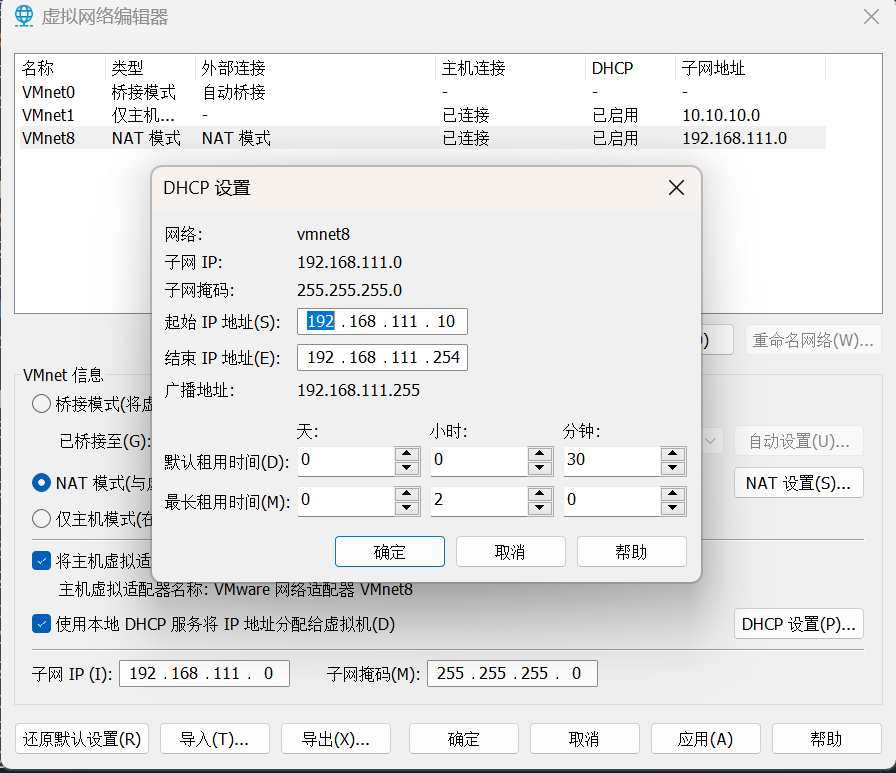Increase the 最长租用时间 hours value
The width and height of the screenshot is (896, 773).
pos(540,494)
